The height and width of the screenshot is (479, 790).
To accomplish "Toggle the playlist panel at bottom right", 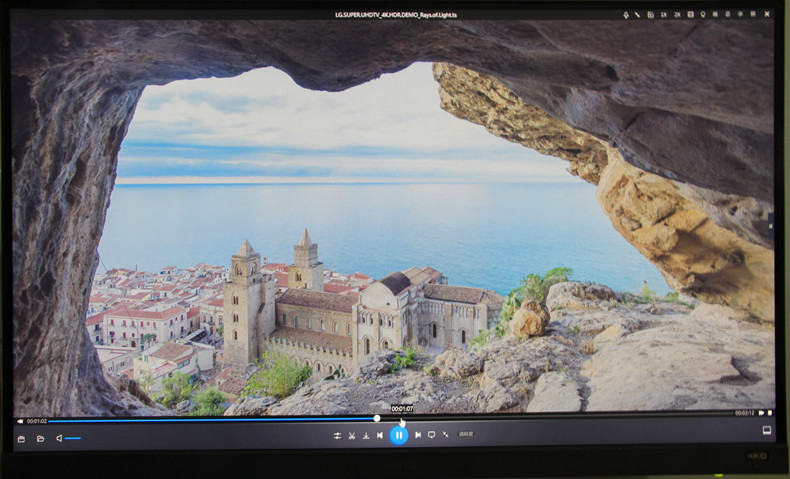I will (766, 430).
